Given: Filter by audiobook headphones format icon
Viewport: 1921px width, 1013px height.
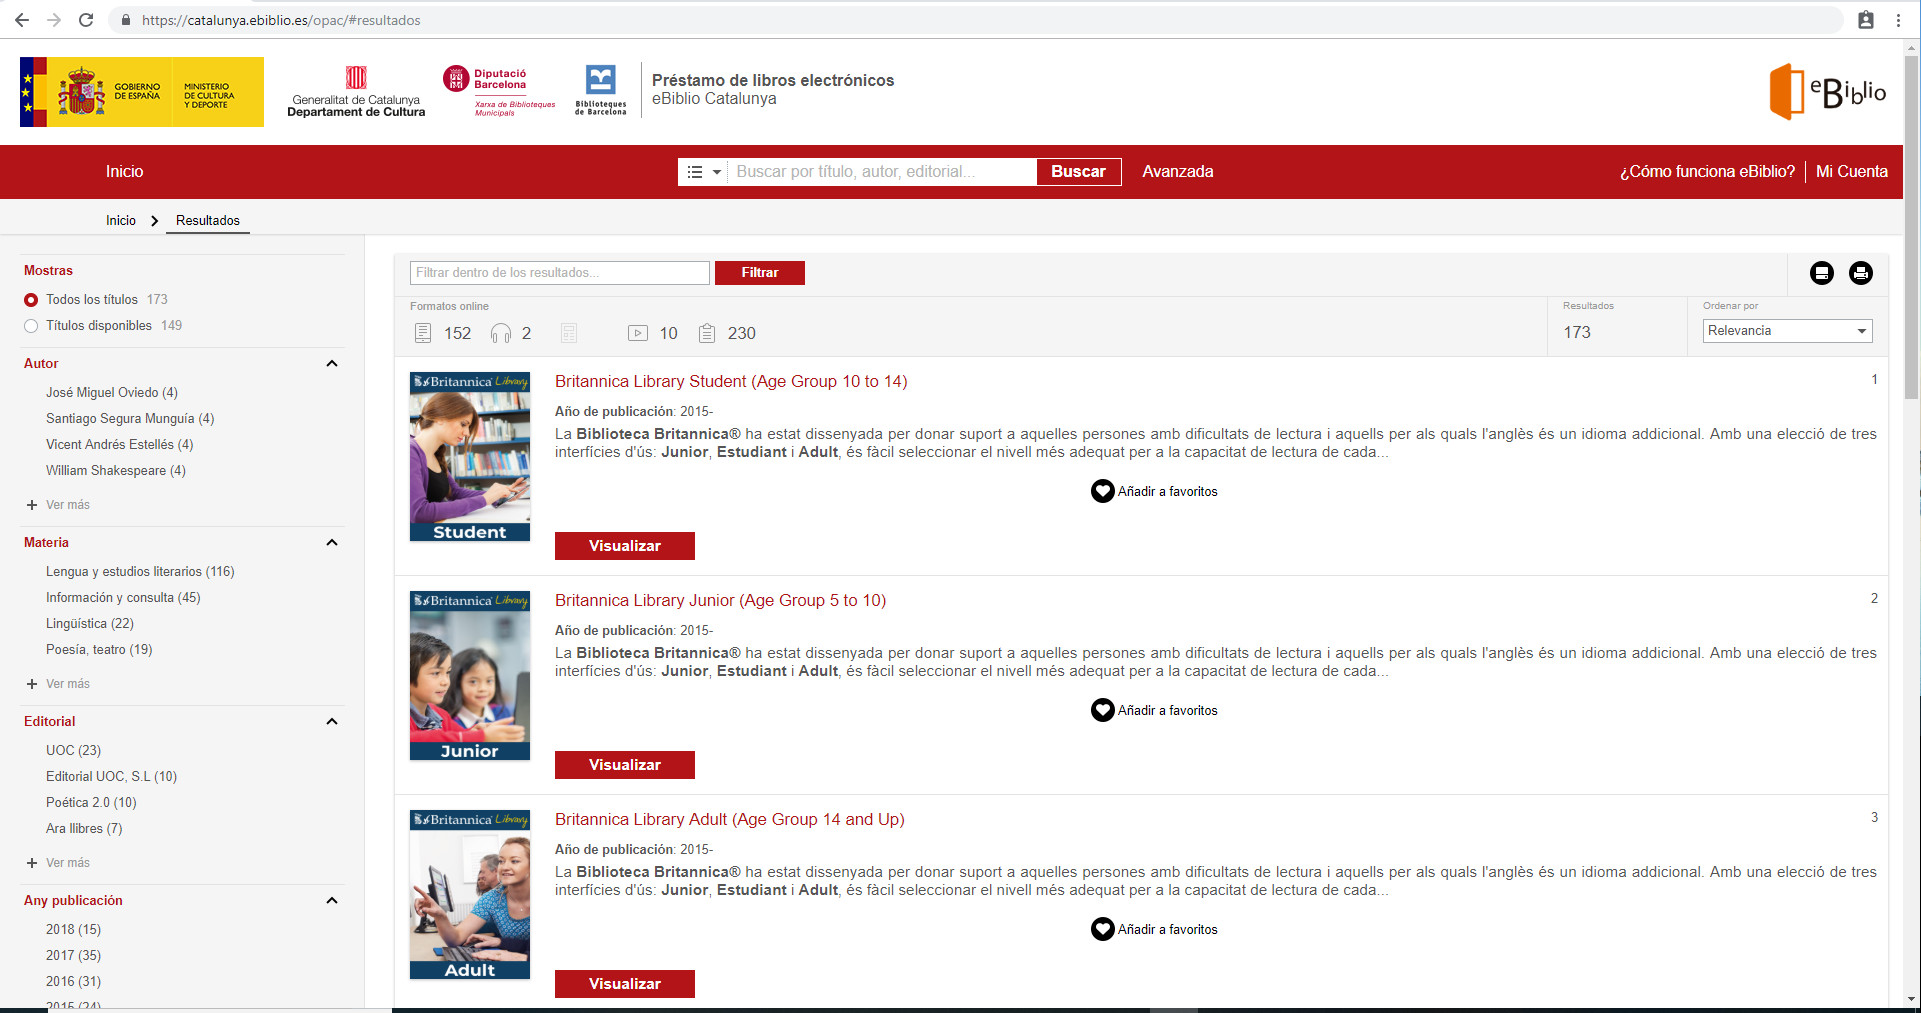Looking at the screenshot, I should (x=501, y=333).
